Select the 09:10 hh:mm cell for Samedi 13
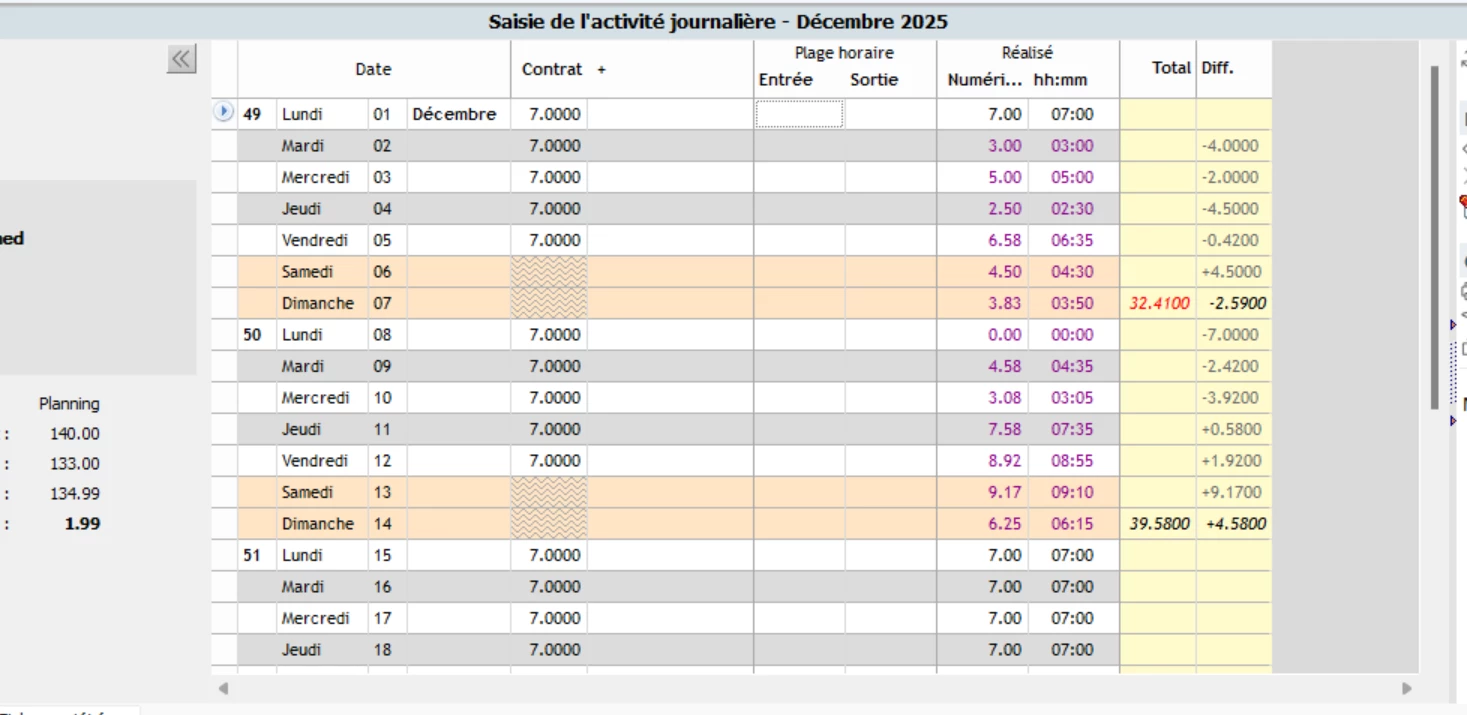This screenshot has width=1467, height=715. click(x=1072, y=492)
